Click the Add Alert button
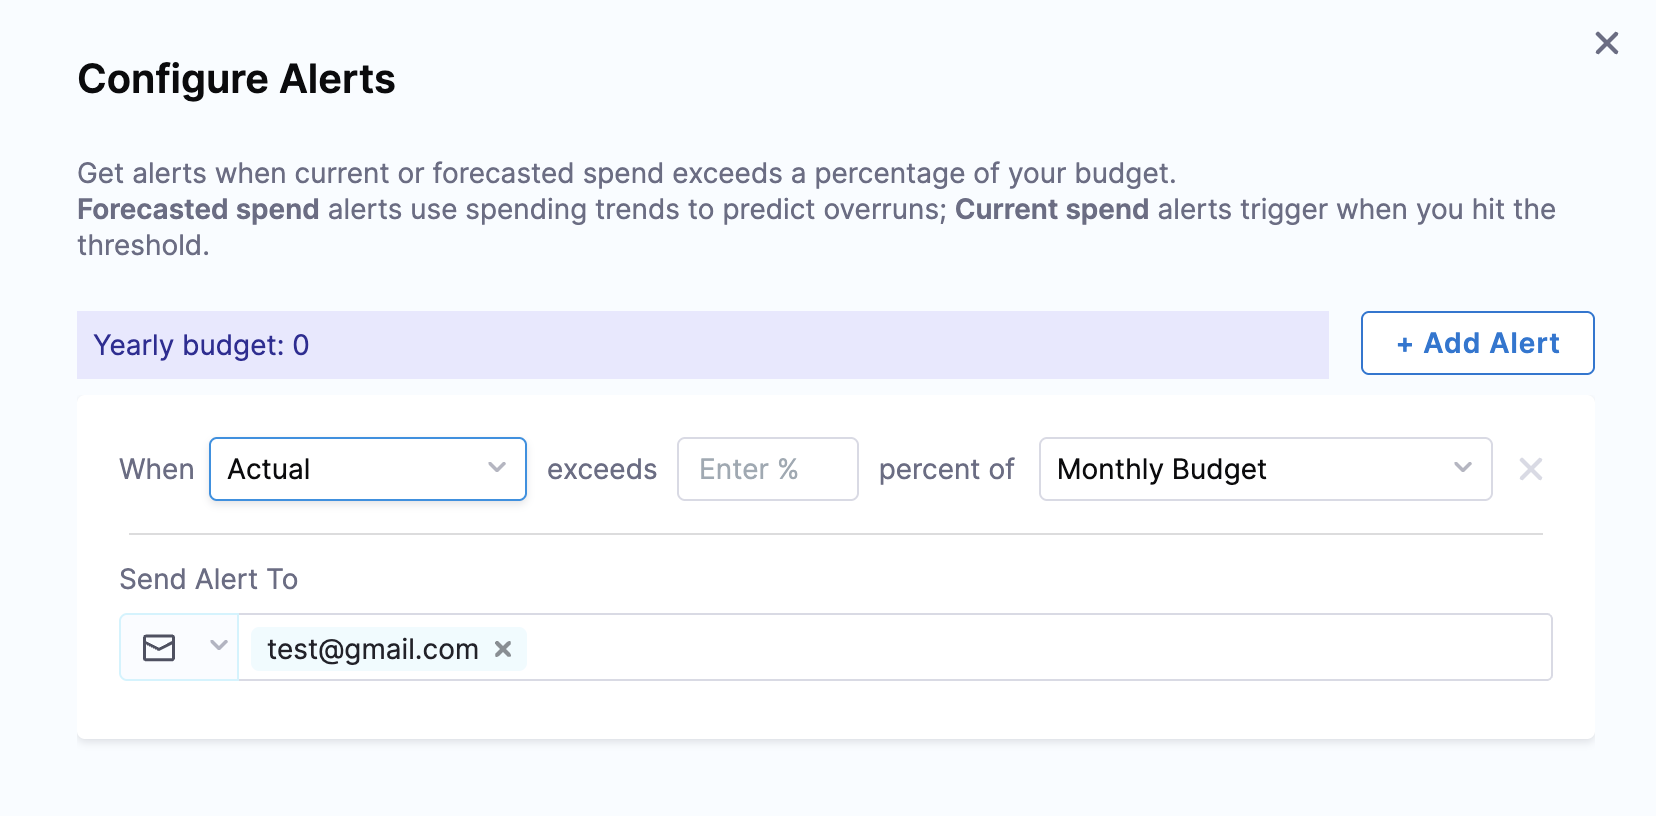 coord(1477,343)
